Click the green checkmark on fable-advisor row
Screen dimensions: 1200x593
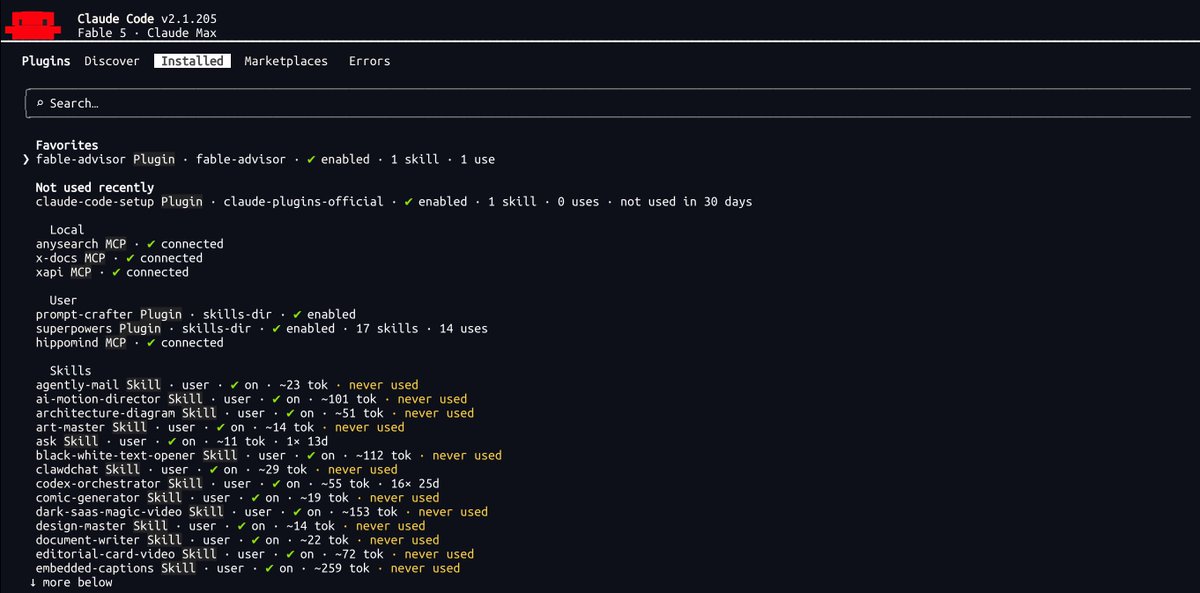point(312,159)
